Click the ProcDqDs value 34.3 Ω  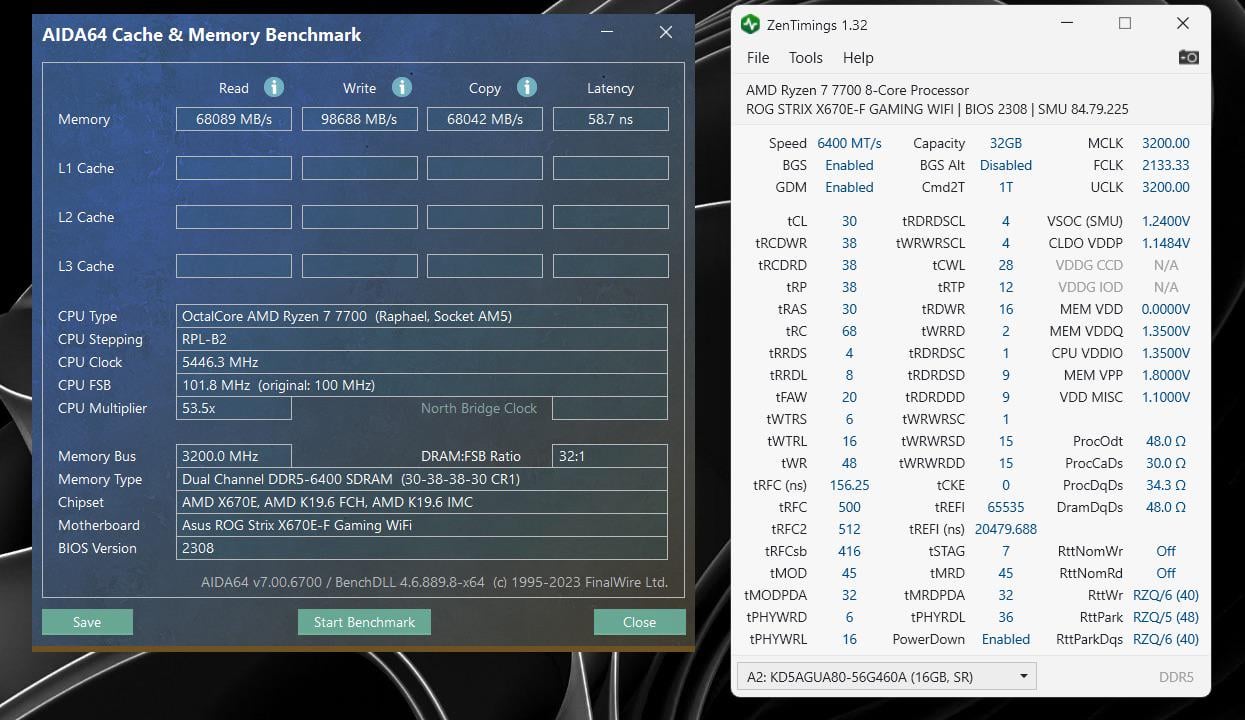[x=1165, y=485]
